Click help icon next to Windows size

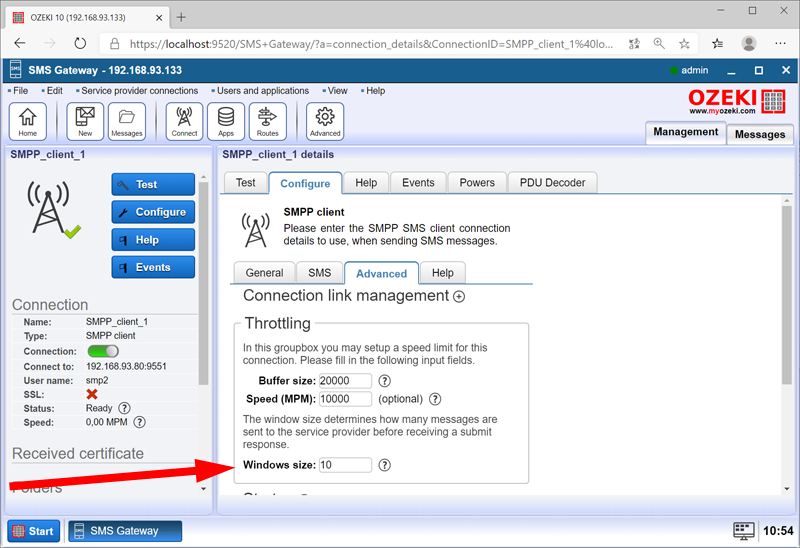tap(384, 465)
